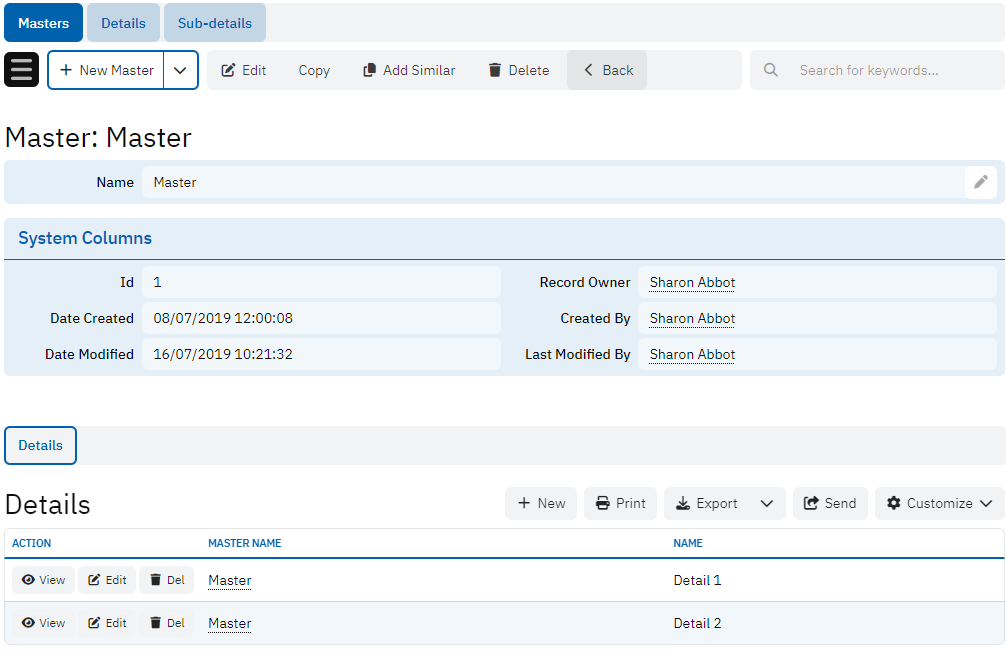
Task: Open the Customize dropdown menu
Action: coord(939,503)
